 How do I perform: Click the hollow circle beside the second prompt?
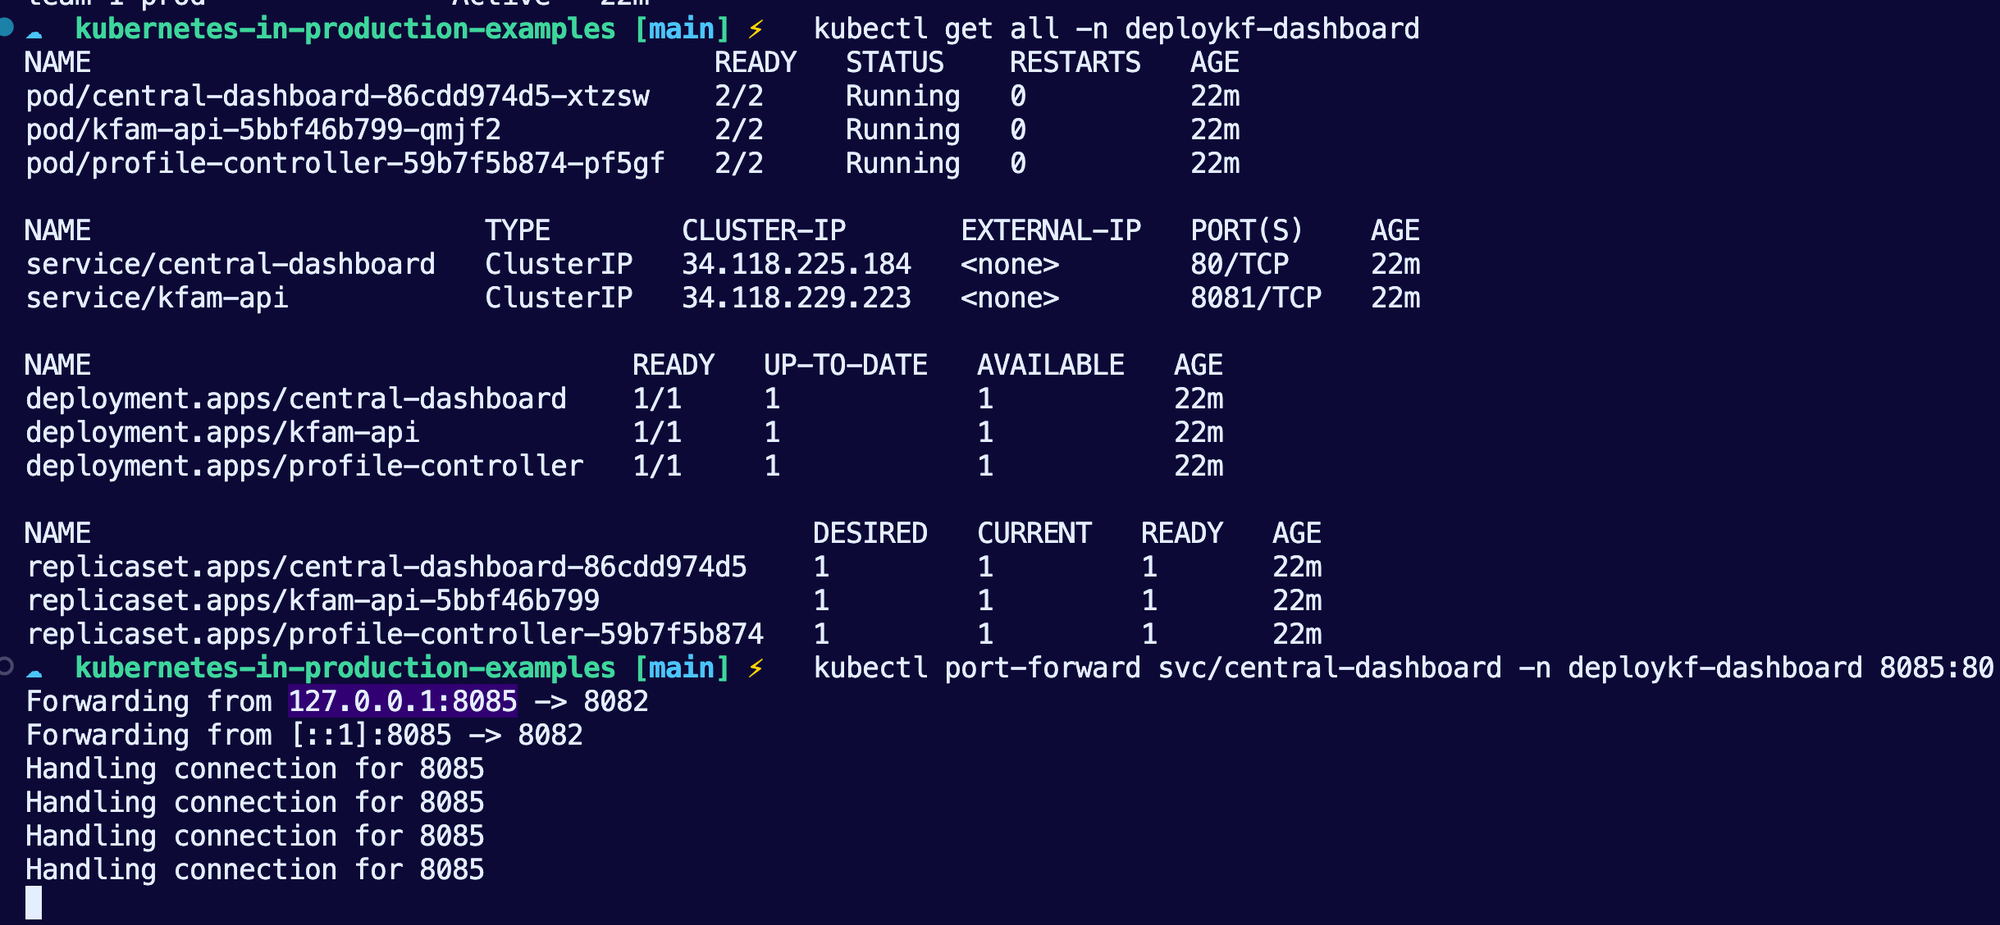[6, 666]
